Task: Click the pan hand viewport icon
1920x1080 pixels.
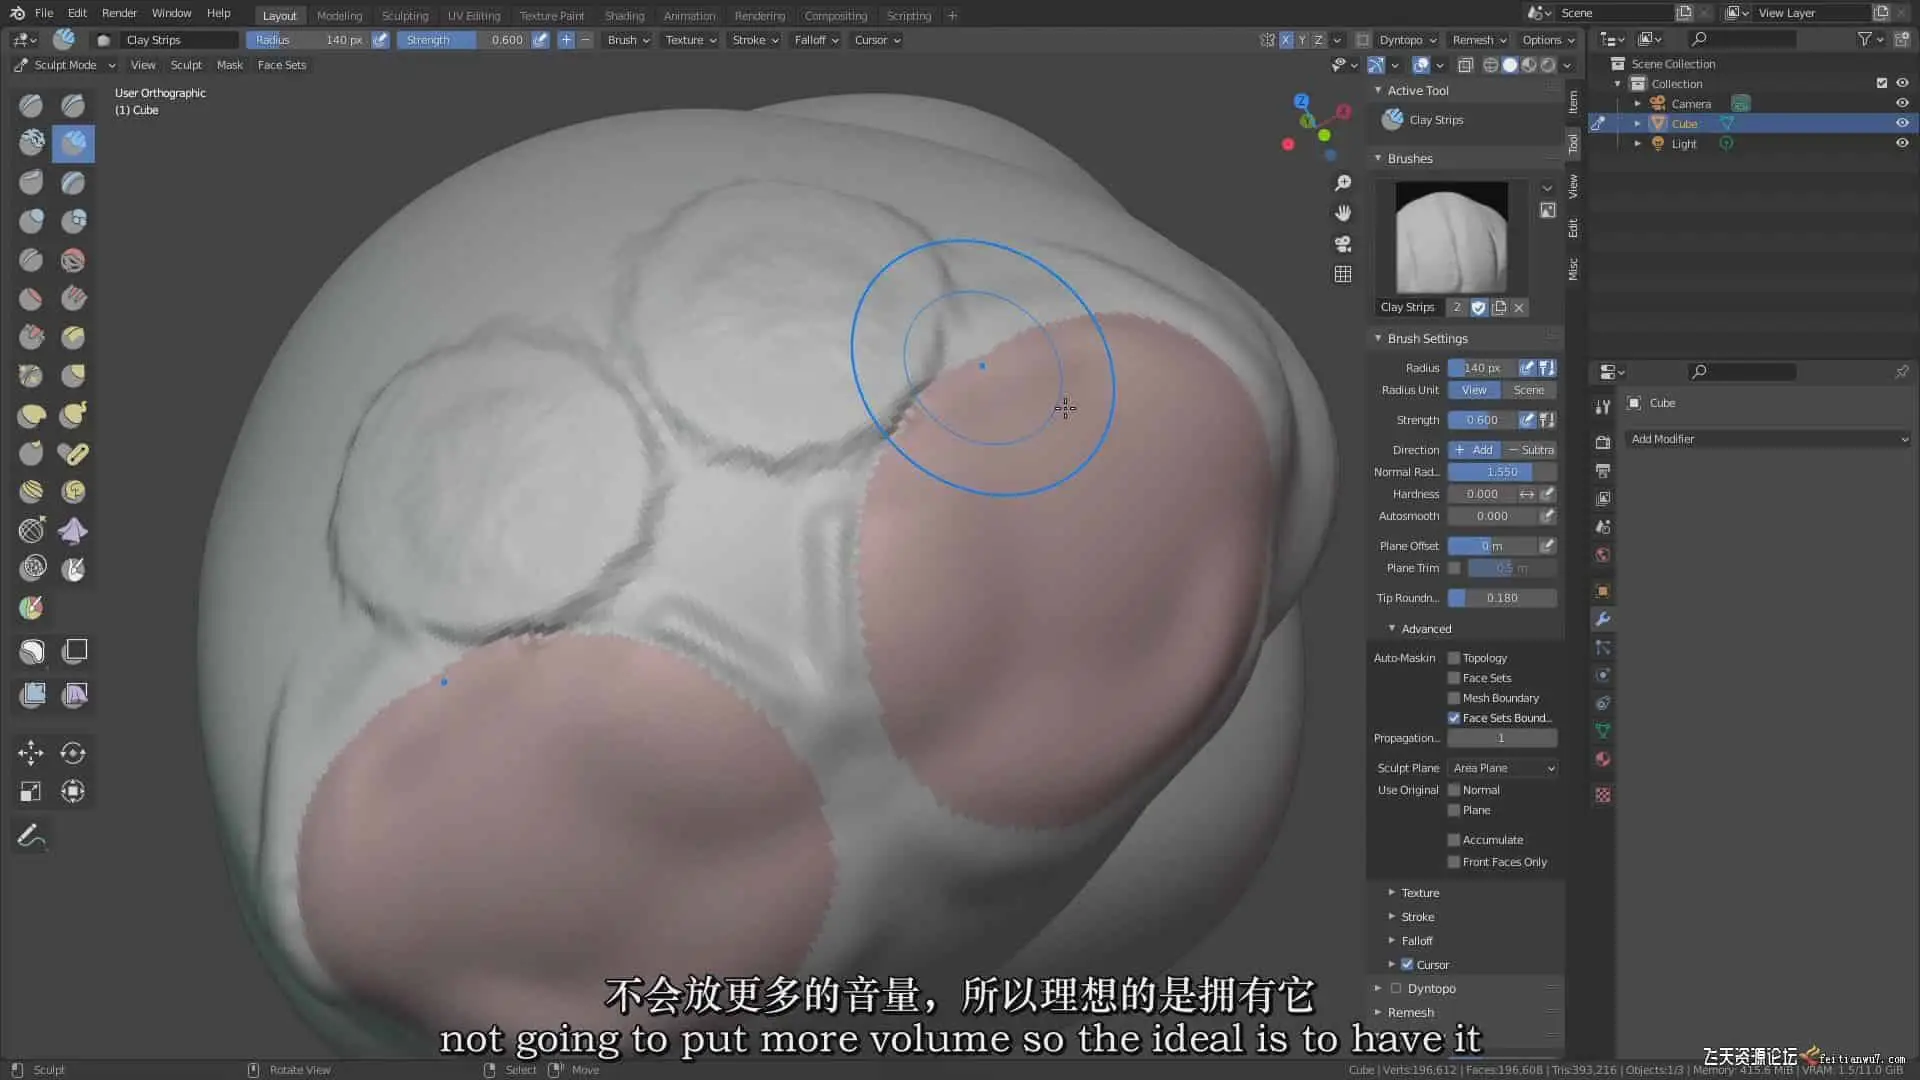Action: point(1343,213)
